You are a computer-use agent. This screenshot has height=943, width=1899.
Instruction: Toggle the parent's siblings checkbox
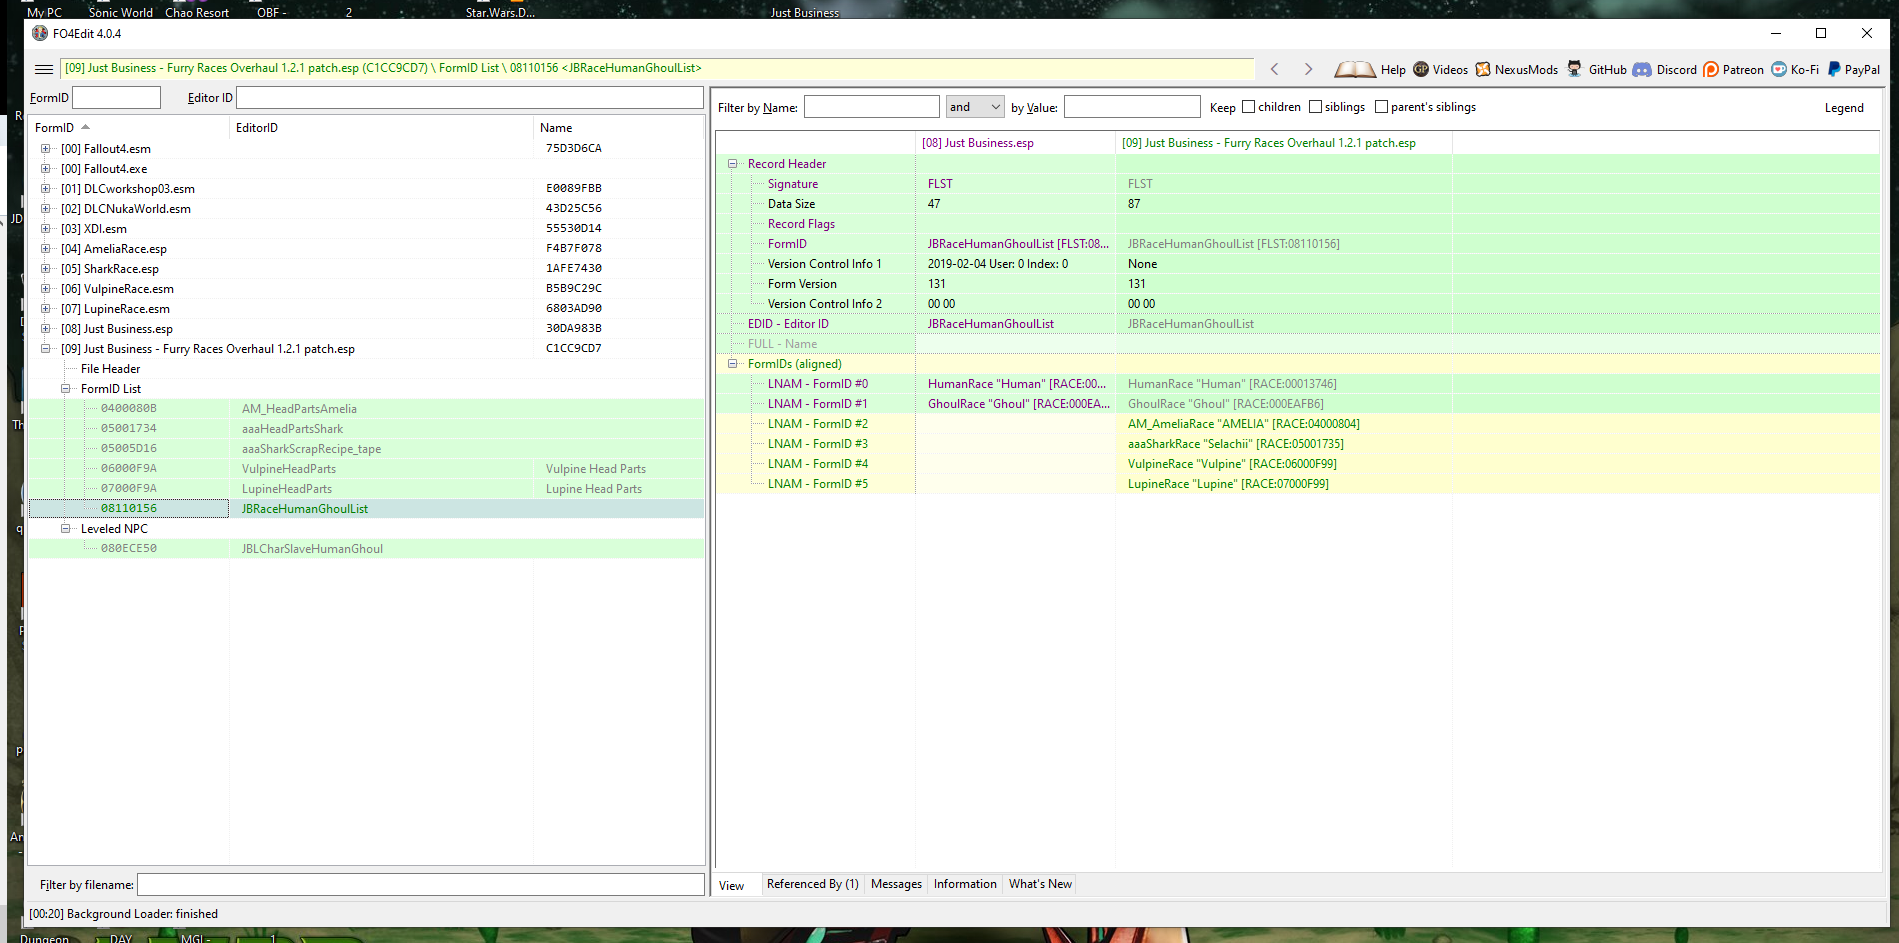click(1381, 107)
